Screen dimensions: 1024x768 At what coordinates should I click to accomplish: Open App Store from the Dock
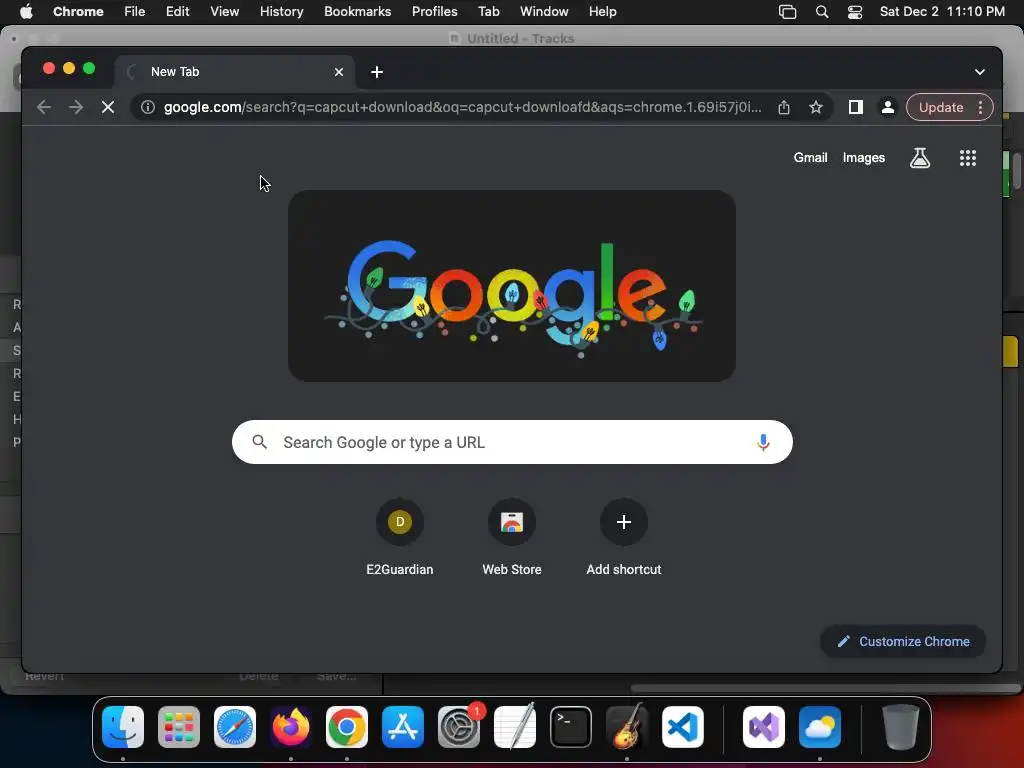click(403, 727)
